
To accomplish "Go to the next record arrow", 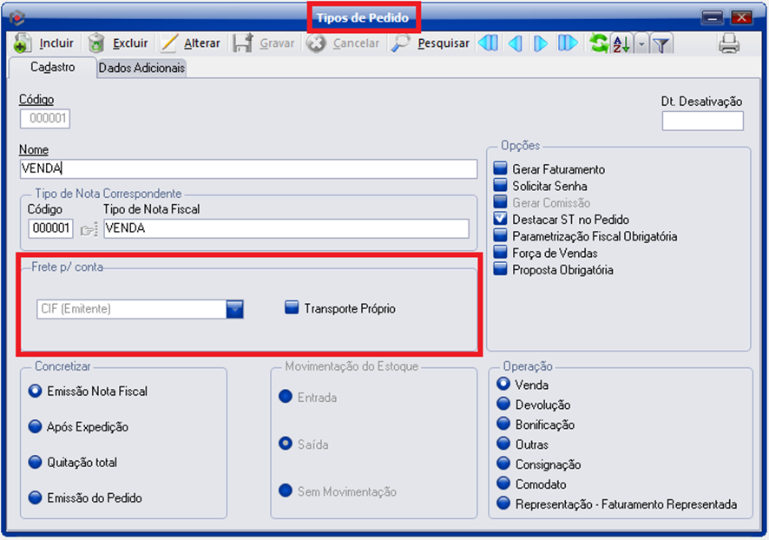I will 541,44.
